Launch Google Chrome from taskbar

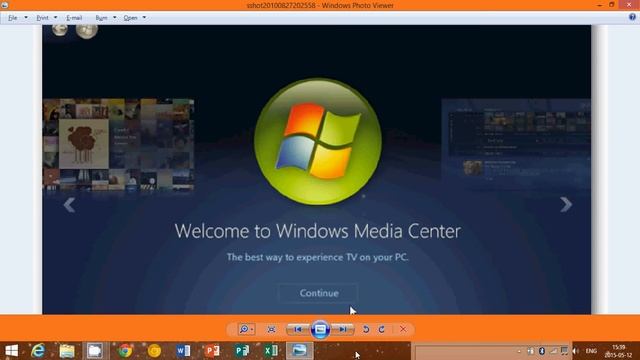click(125, 351)
